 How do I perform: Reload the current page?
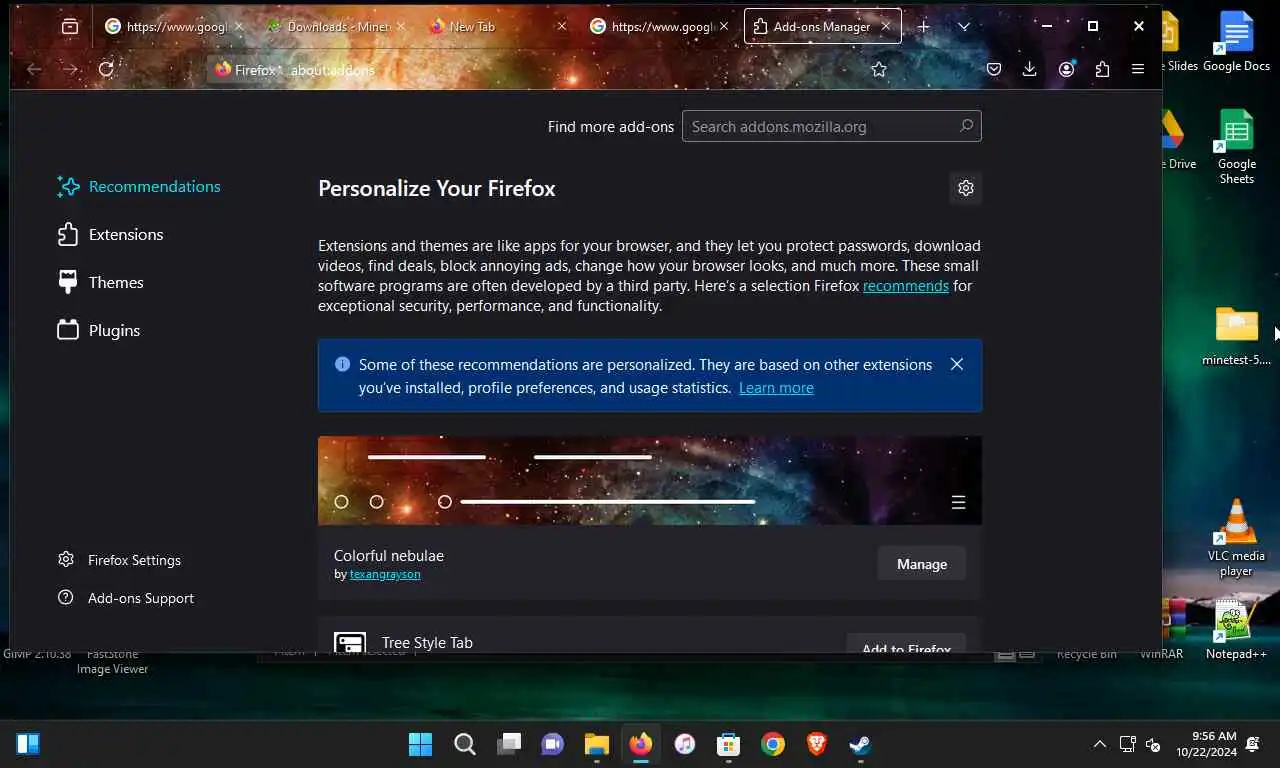(x=106, y=69)
